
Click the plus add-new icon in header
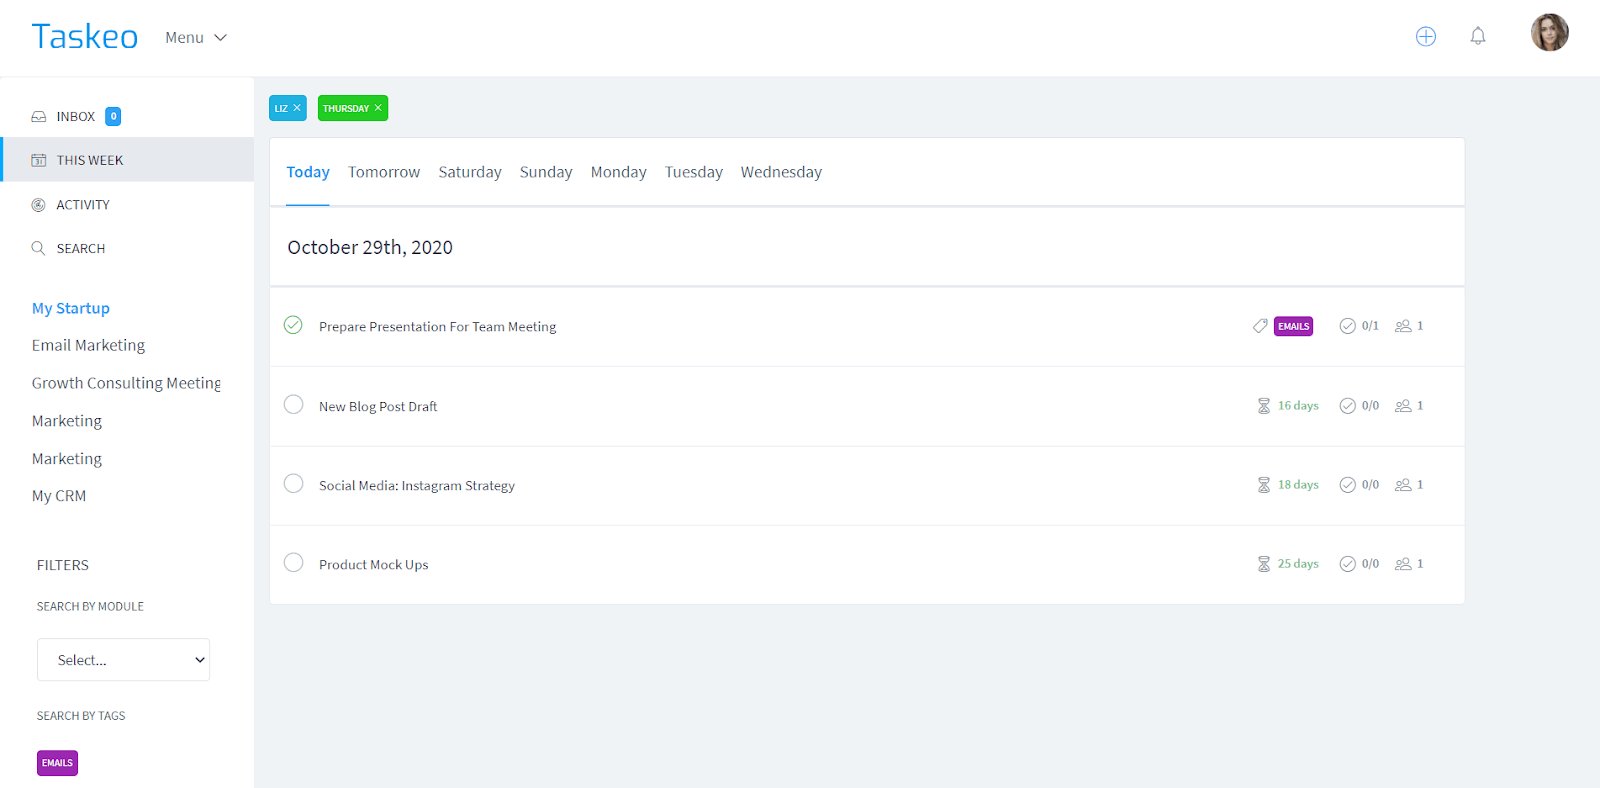1425,37
